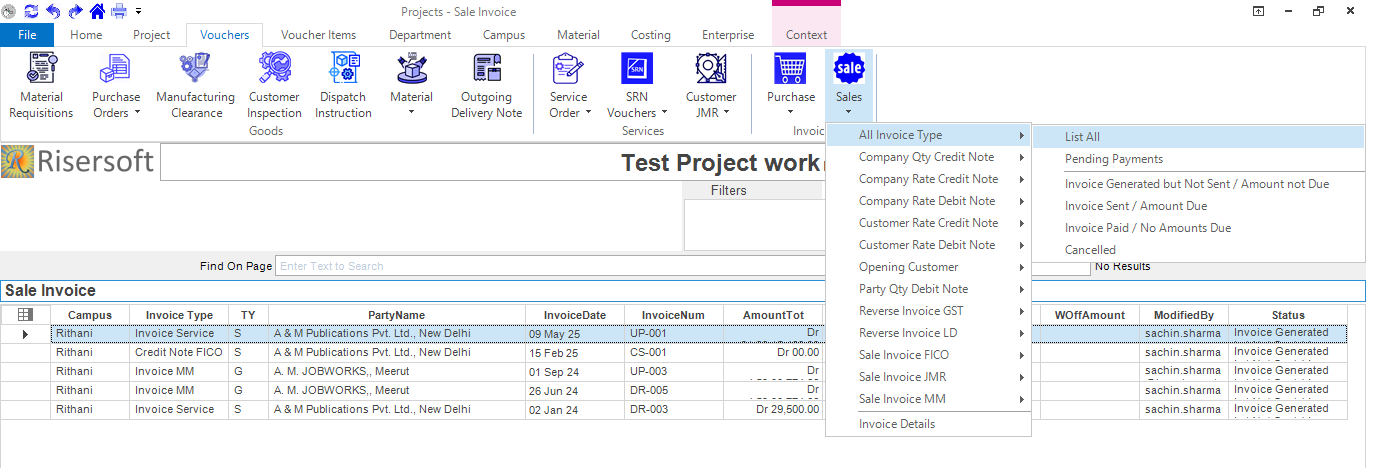Open the Material Requisitions icon
This screenshot has height=468, width=1378.
pyautogui.click(x=41, y=70)
